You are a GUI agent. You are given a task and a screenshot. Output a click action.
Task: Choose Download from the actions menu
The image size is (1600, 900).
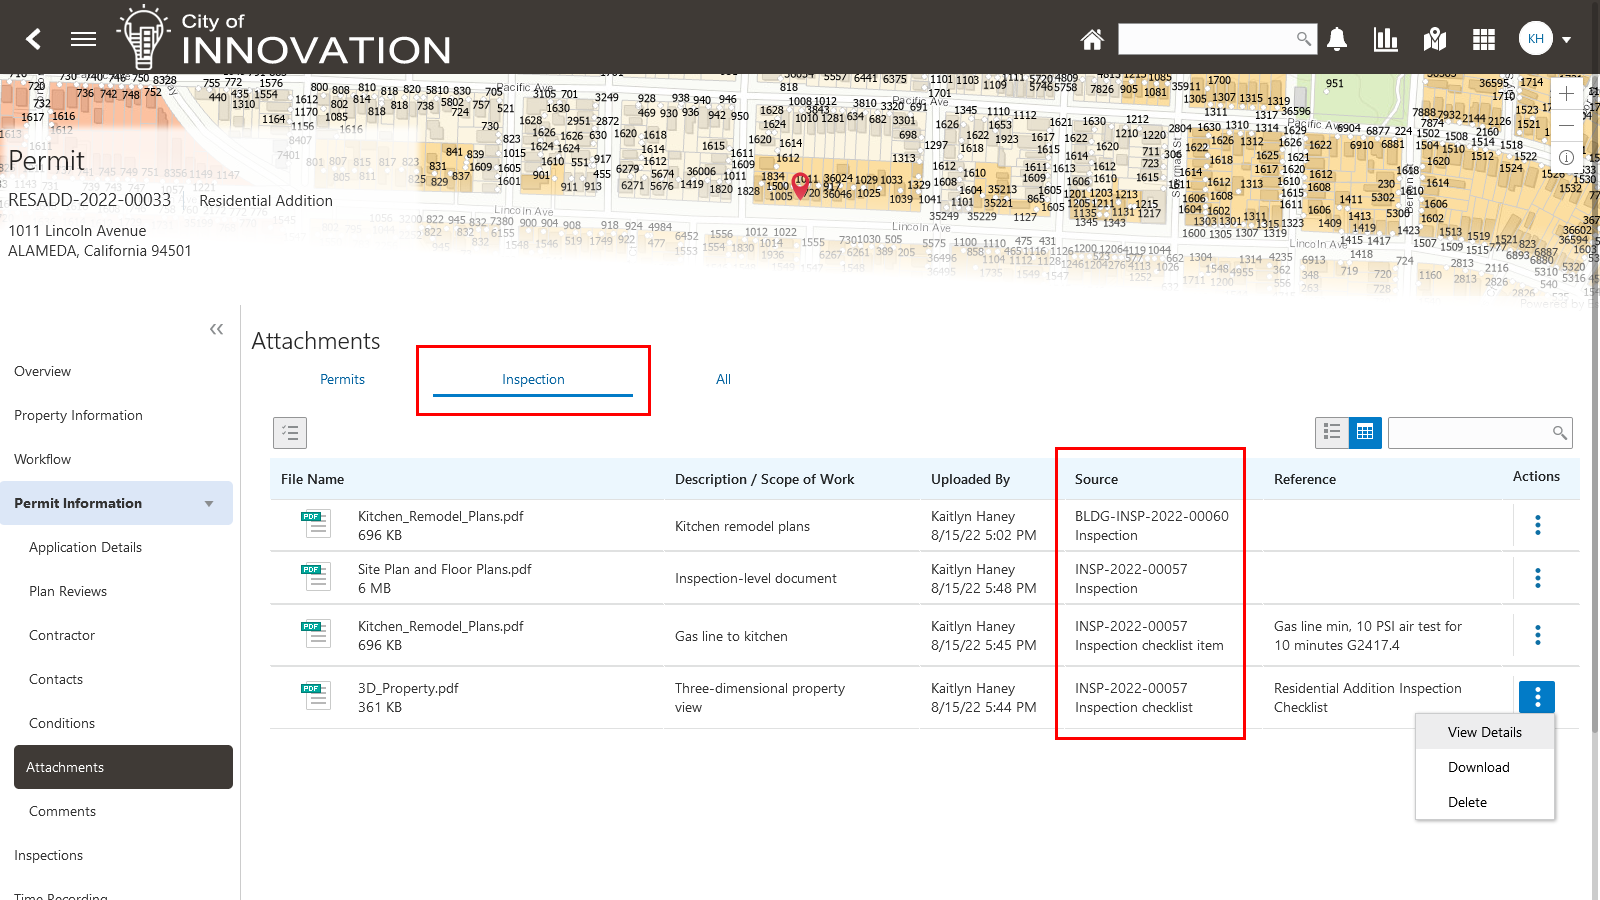coord(1485,767)
